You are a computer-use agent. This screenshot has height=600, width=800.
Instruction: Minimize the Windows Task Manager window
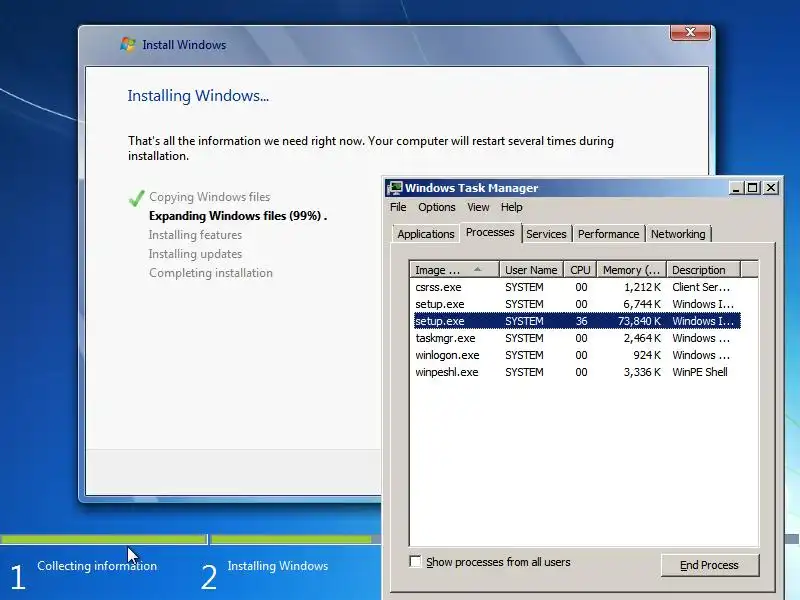pos(735,188)
